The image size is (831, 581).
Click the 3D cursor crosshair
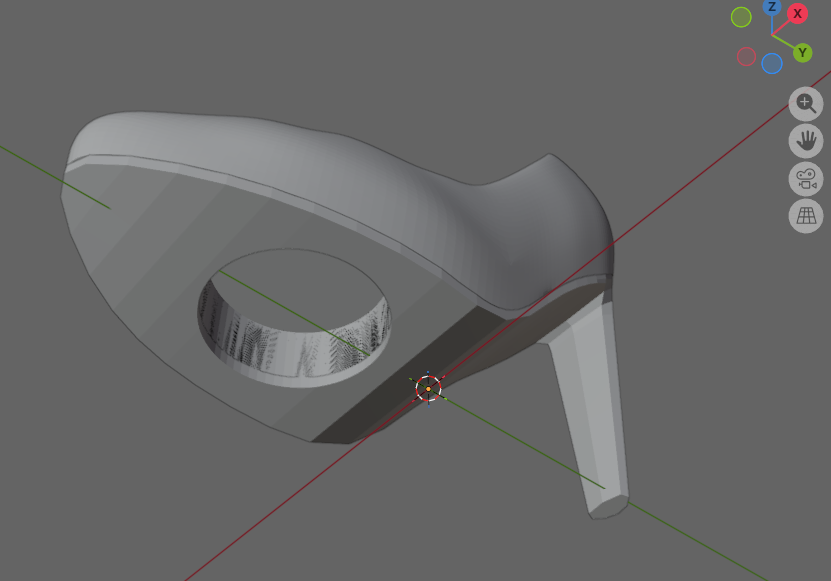click(428, 388)
